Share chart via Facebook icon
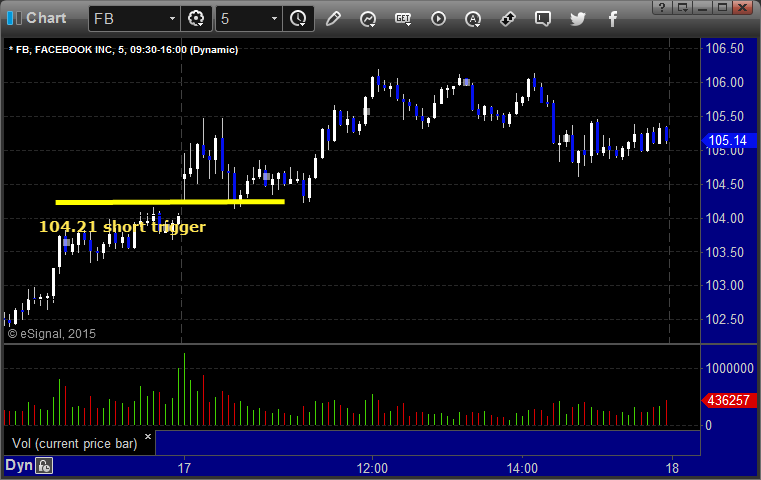 click(x=612, y=19)
